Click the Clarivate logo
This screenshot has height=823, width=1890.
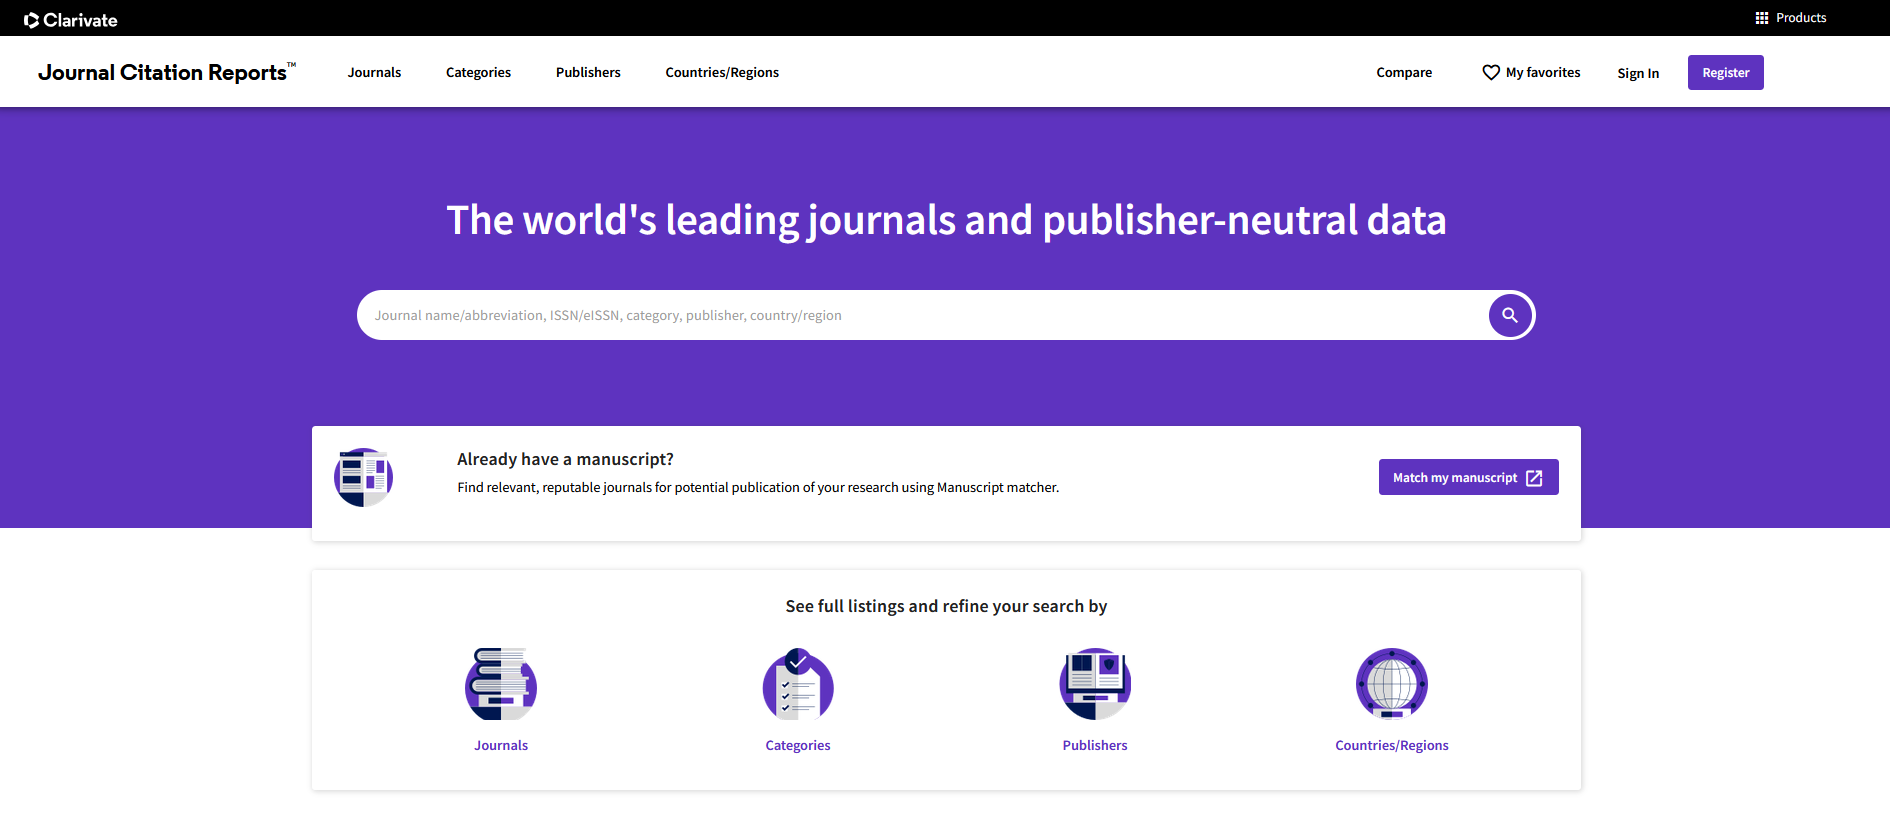coord(70,20)
